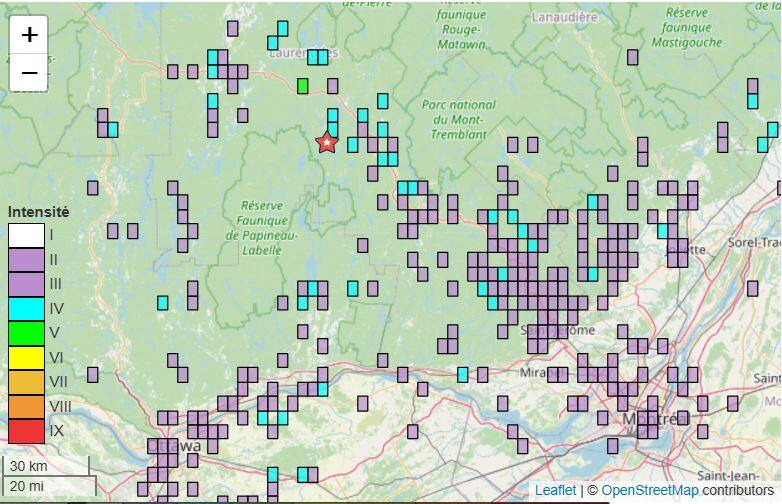The image size is (782, 504).
Task: Click the yellow intensity VI legend swatch
Action: [x=26, y=358]
